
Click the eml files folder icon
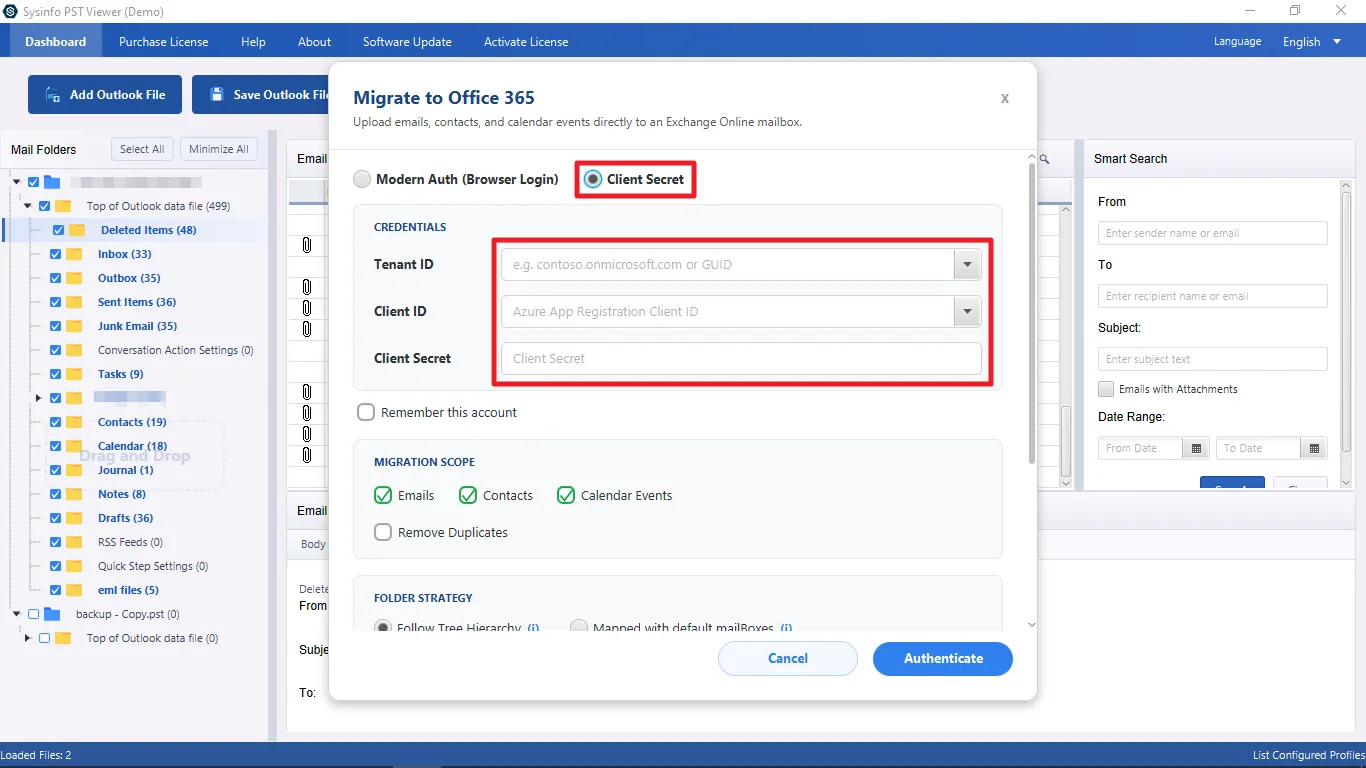[x=74, y=590]
